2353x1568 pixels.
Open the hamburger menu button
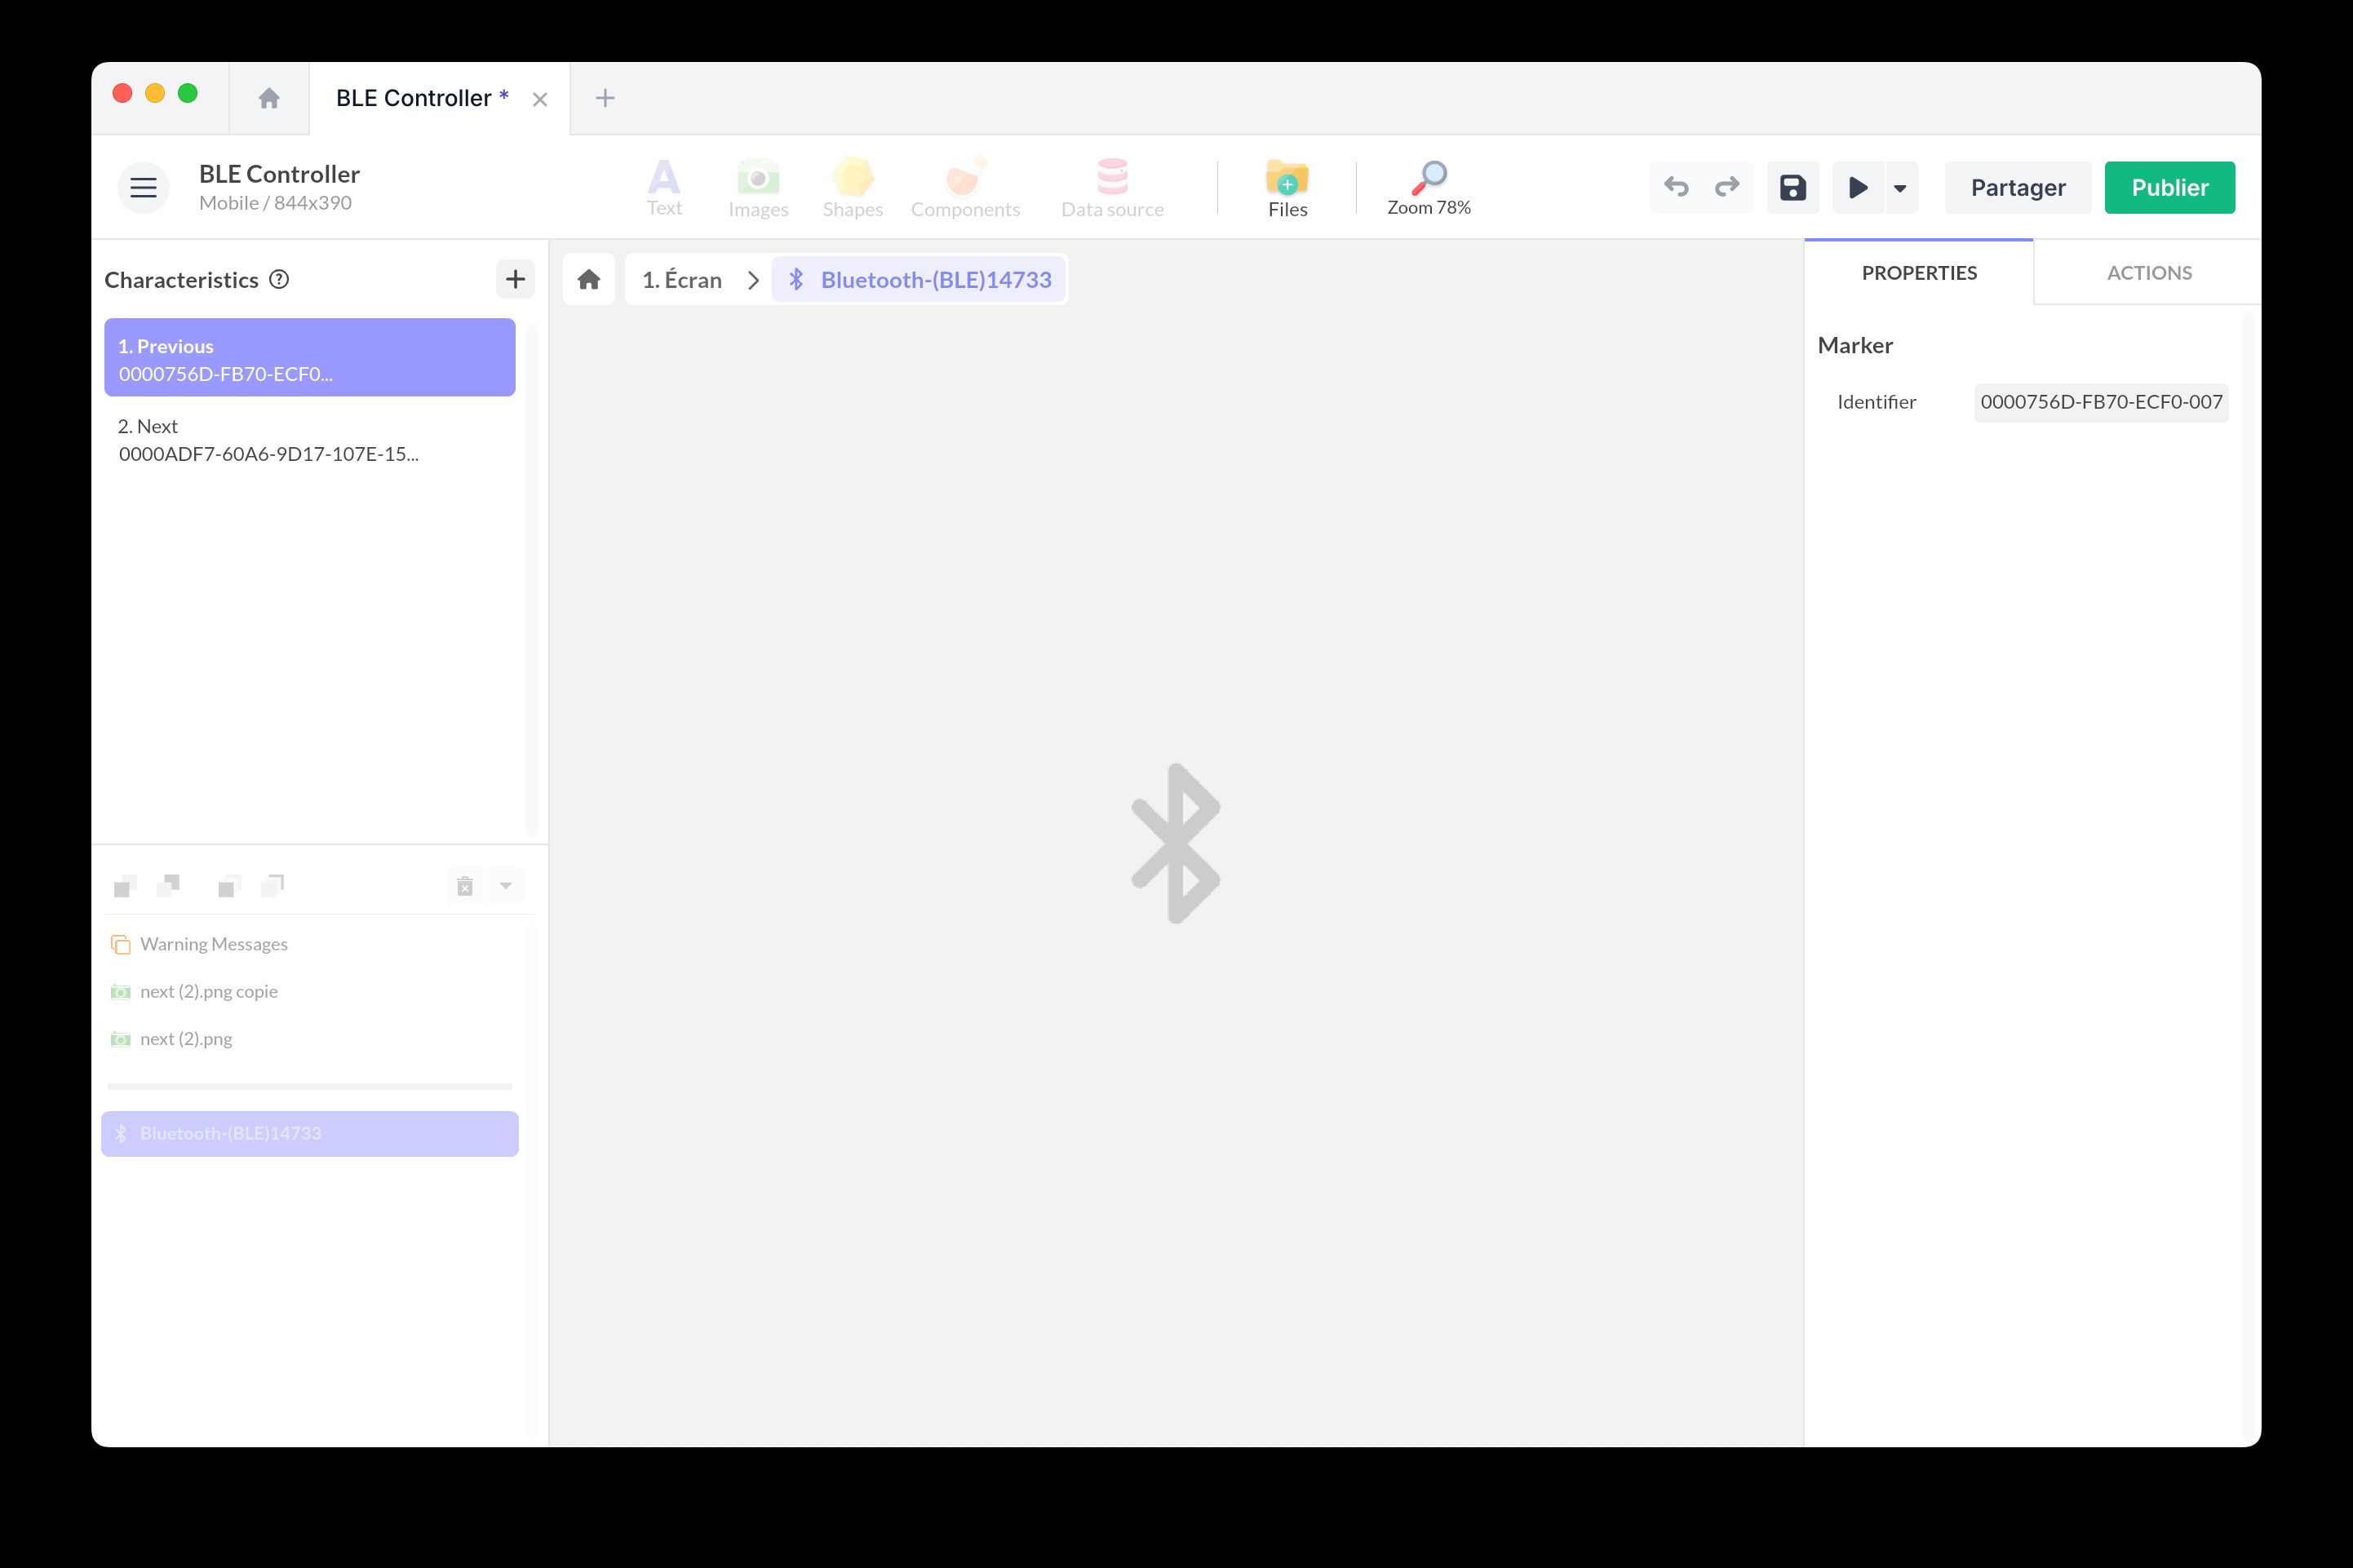point(143,187)
